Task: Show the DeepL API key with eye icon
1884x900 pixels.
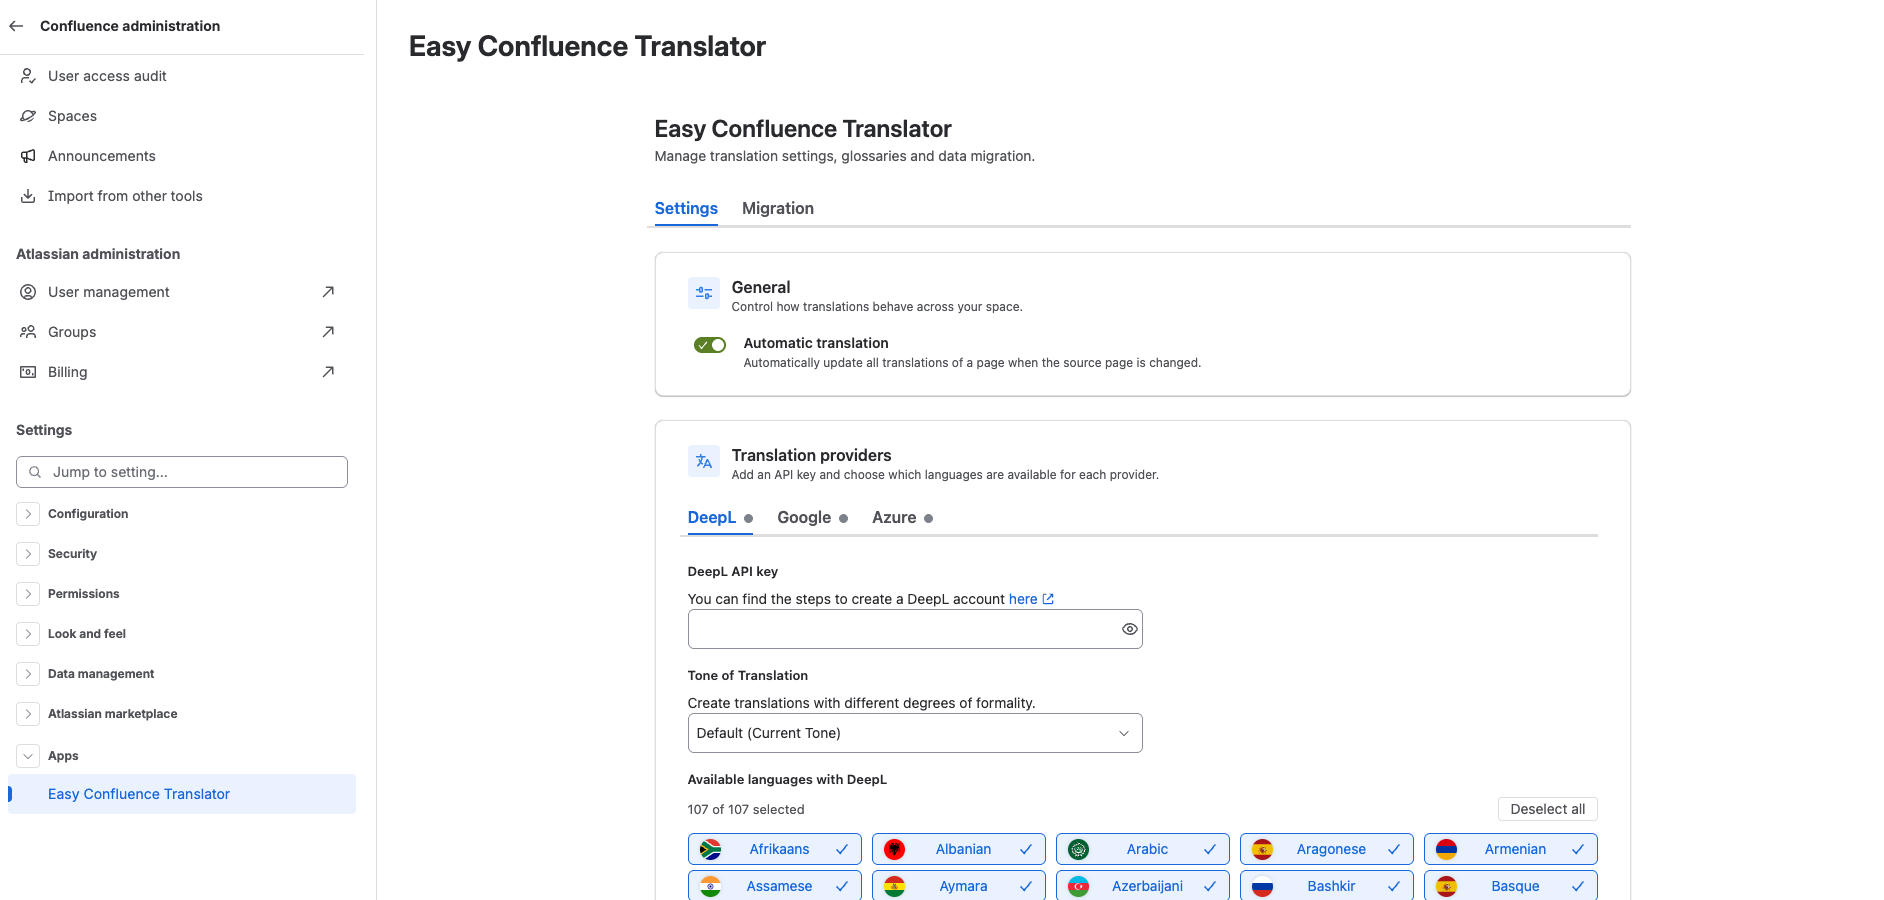Action: pos(1130,629)
